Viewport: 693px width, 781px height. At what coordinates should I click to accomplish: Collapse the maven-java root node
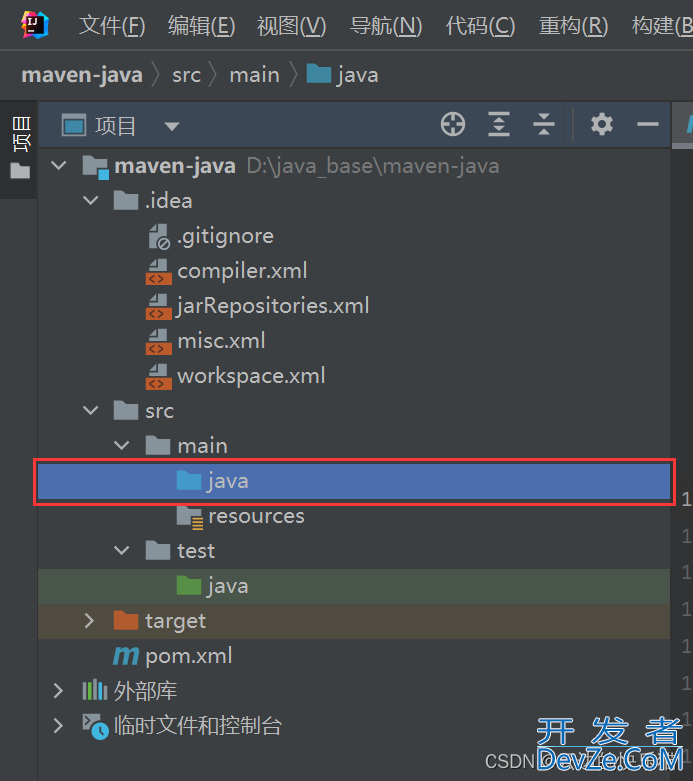pyautogui.click(x=59, y=165)
